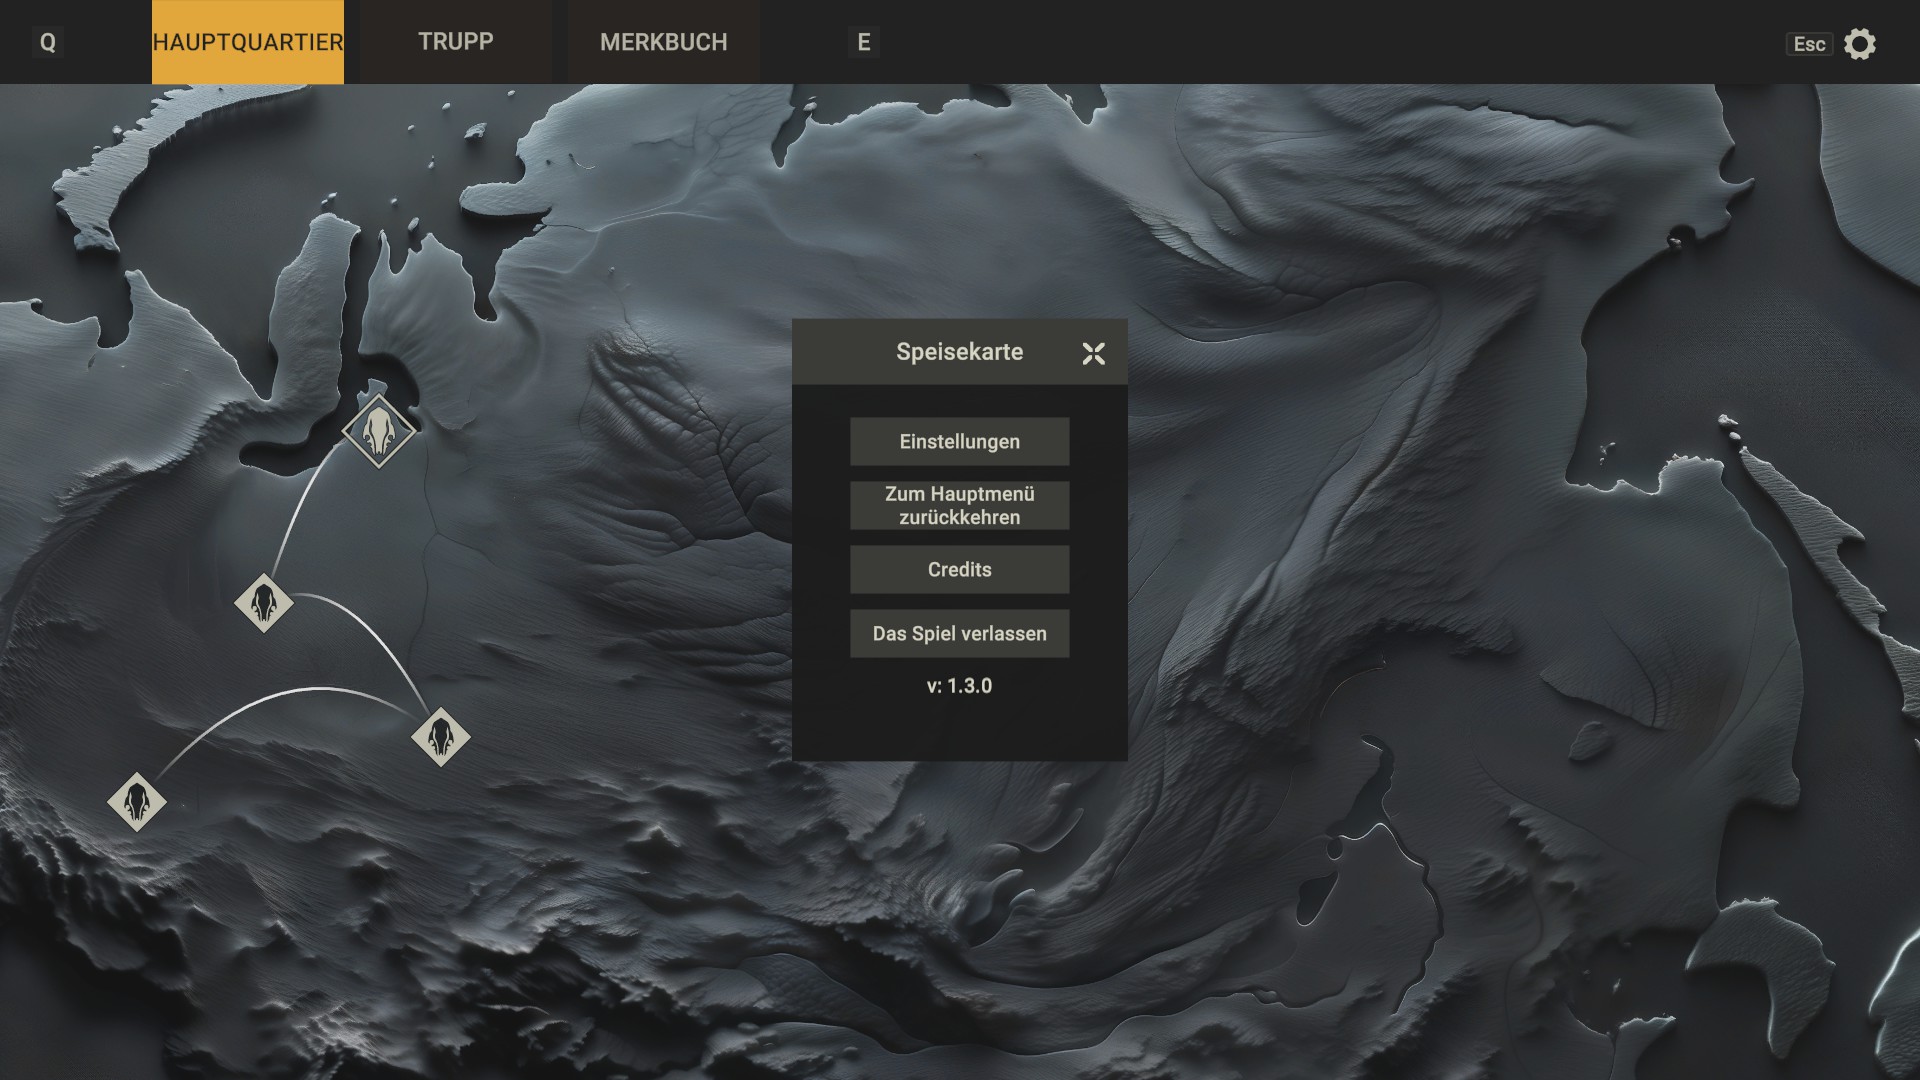Screen dimensions: 1920x1080
Task: Select the skull marker where two routes meet
Action: [x=440, y=737]
